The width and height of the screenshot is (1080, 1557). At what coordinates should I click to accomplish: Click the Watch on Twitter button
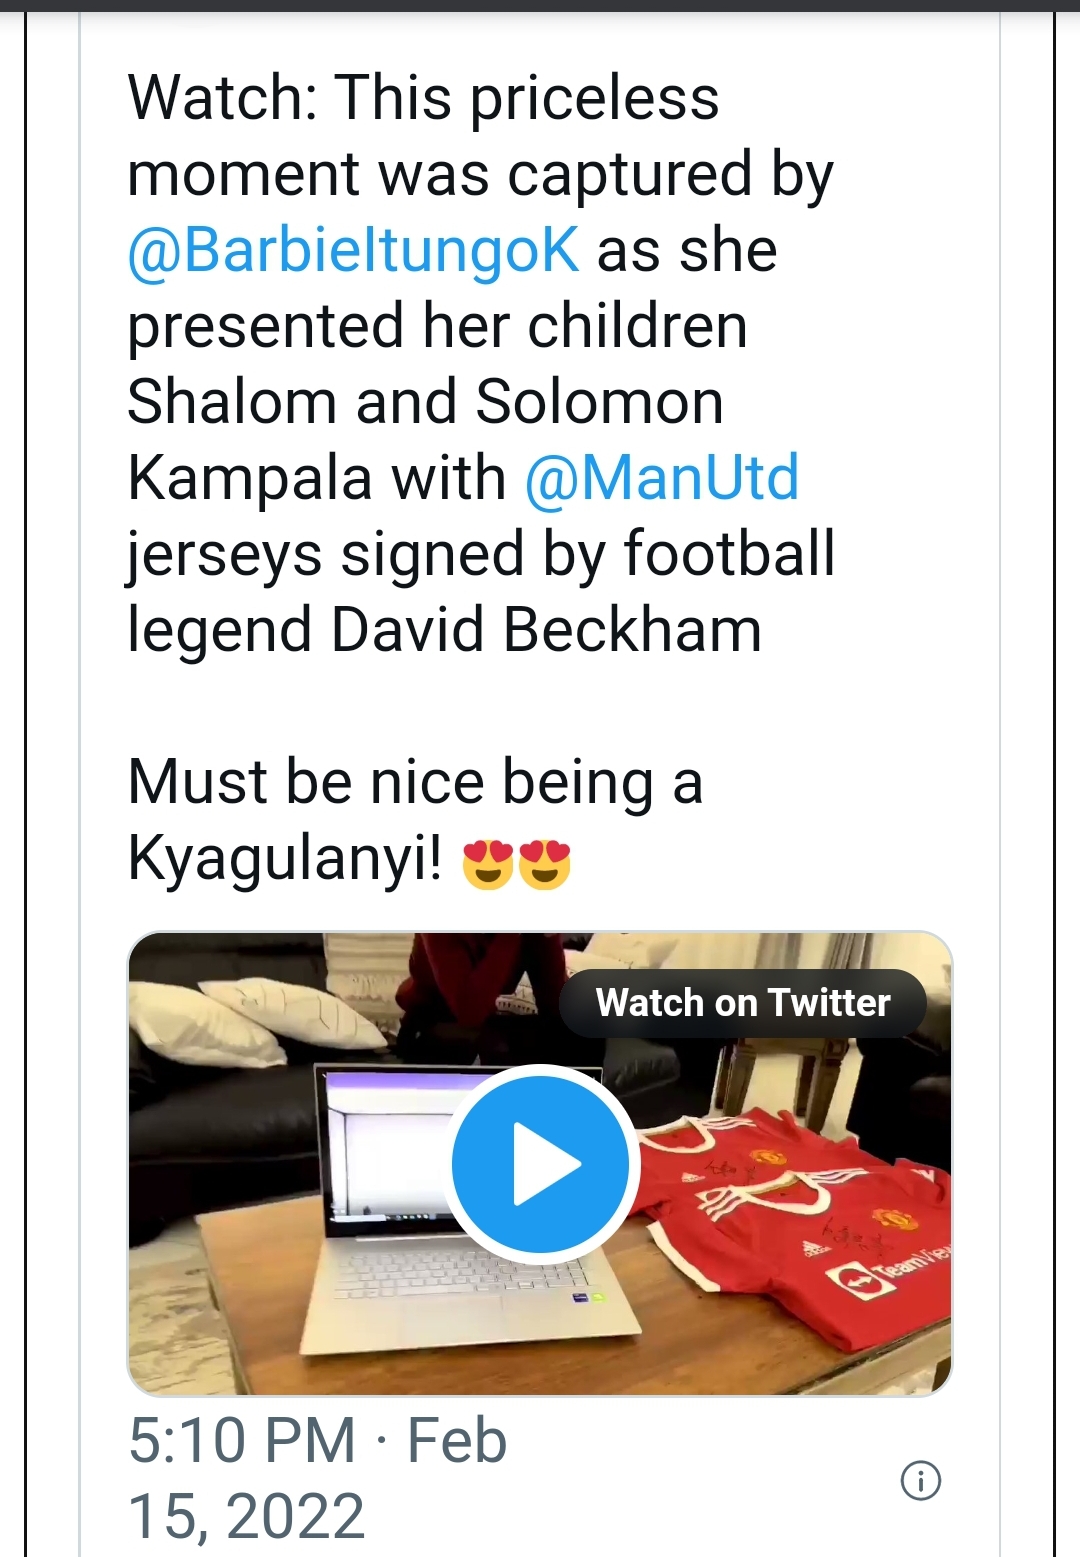pos(742,1003)
